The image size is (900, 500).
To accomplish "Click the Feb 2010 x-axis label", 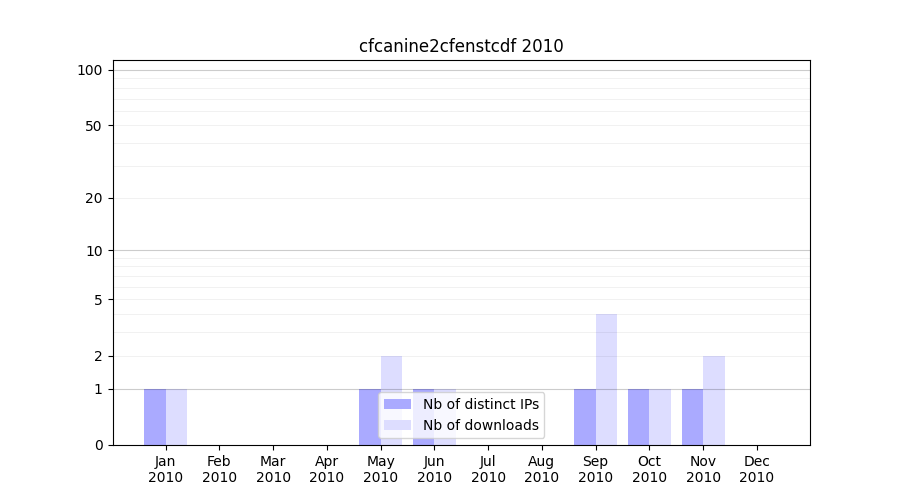I will (x=219, y=469).
